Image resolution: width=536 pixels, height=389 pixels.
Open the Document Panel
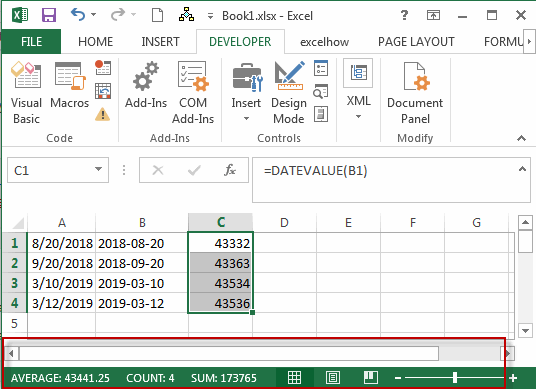[415, 92]
